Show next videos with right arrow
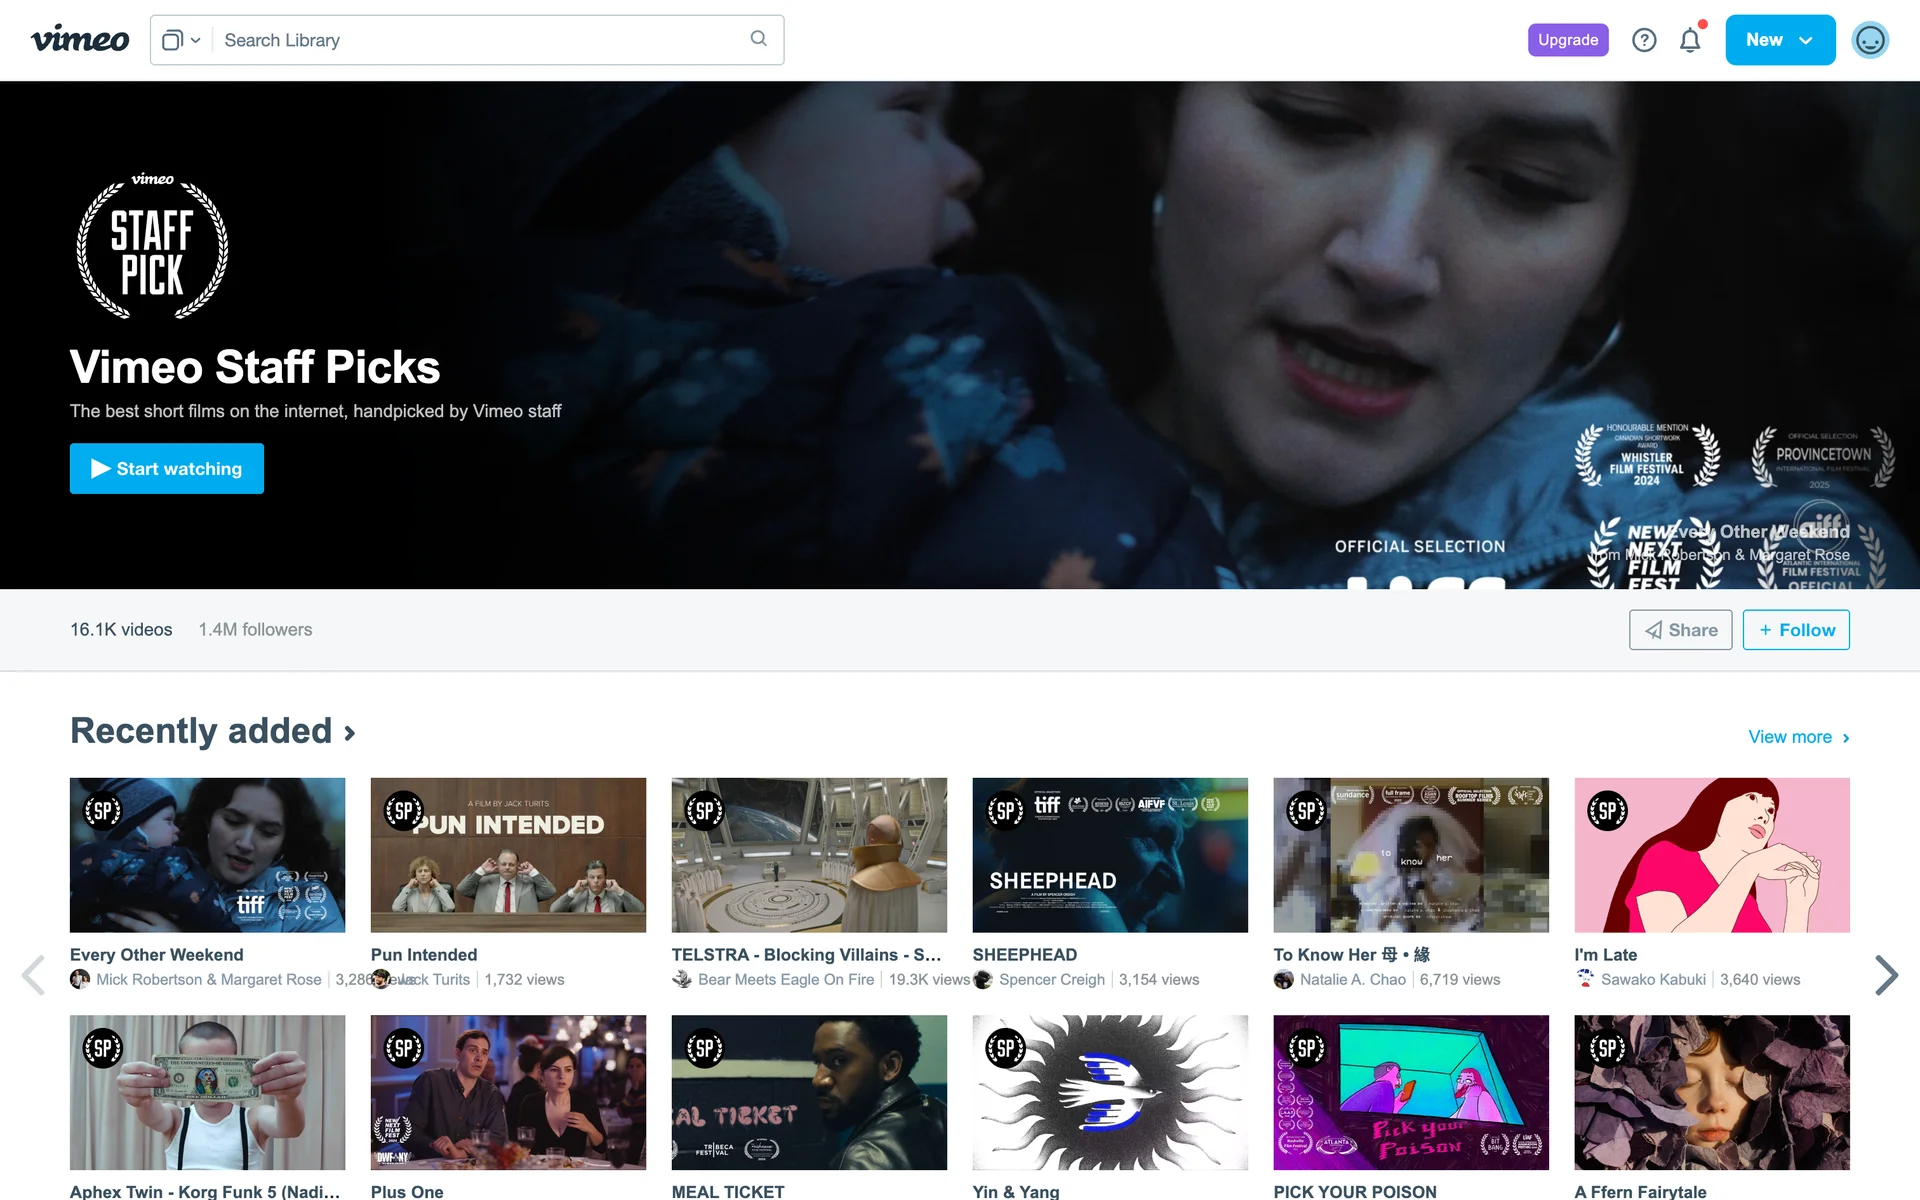This screenshot has height=1200, width=1920. (x=1886, y=975)
